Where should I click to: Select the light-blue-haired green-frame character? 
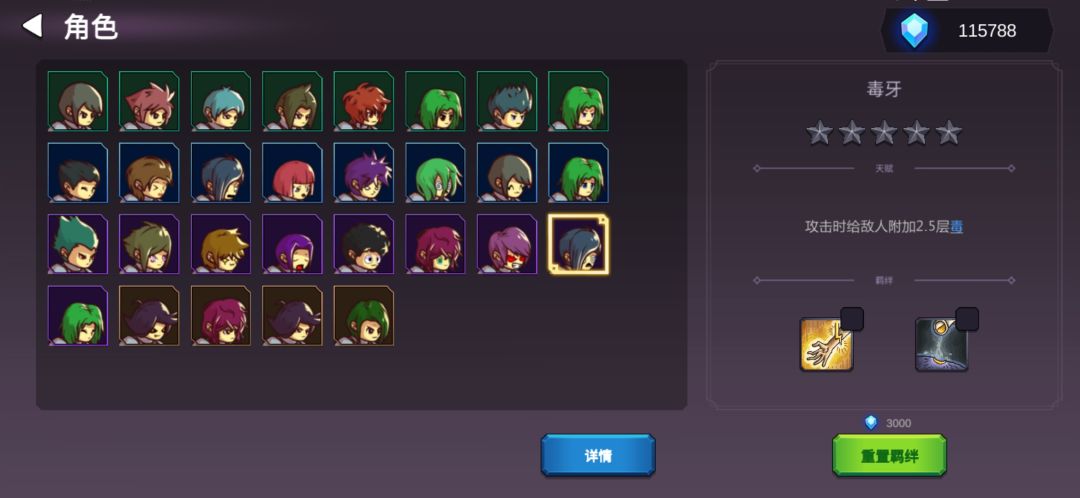tap(220, 101)
